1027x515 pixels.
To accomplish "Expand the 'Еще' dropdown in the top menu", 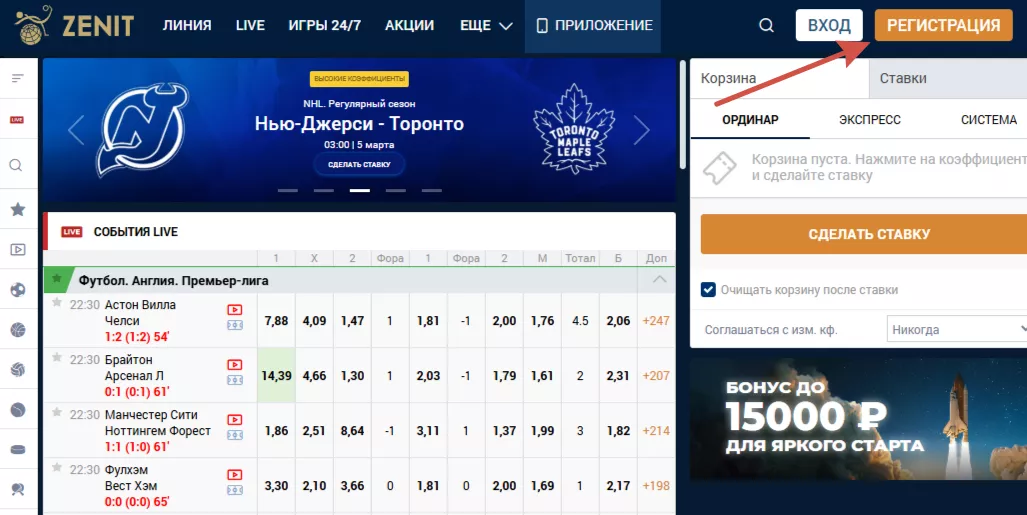I will pyautogui.click(x=486, y=26).
